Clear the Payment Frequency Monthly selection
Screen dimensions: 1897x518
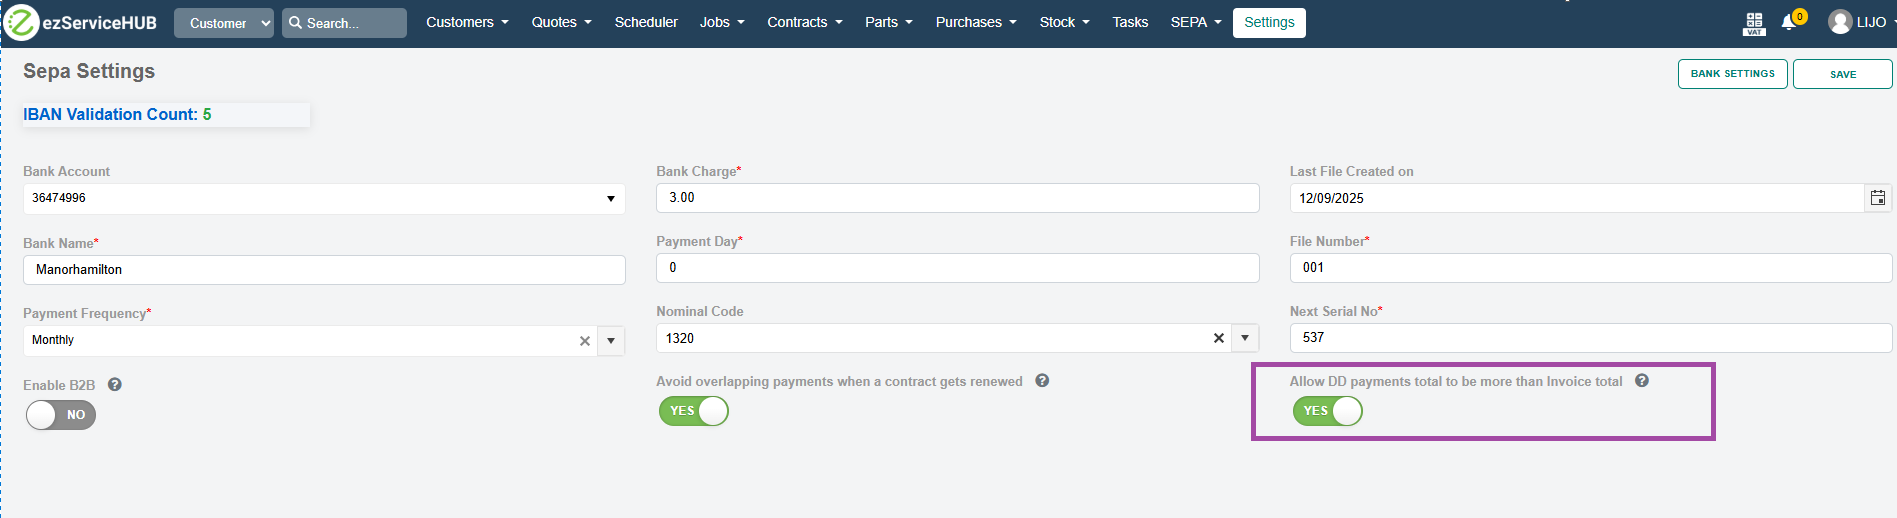(x=585, y=341)
